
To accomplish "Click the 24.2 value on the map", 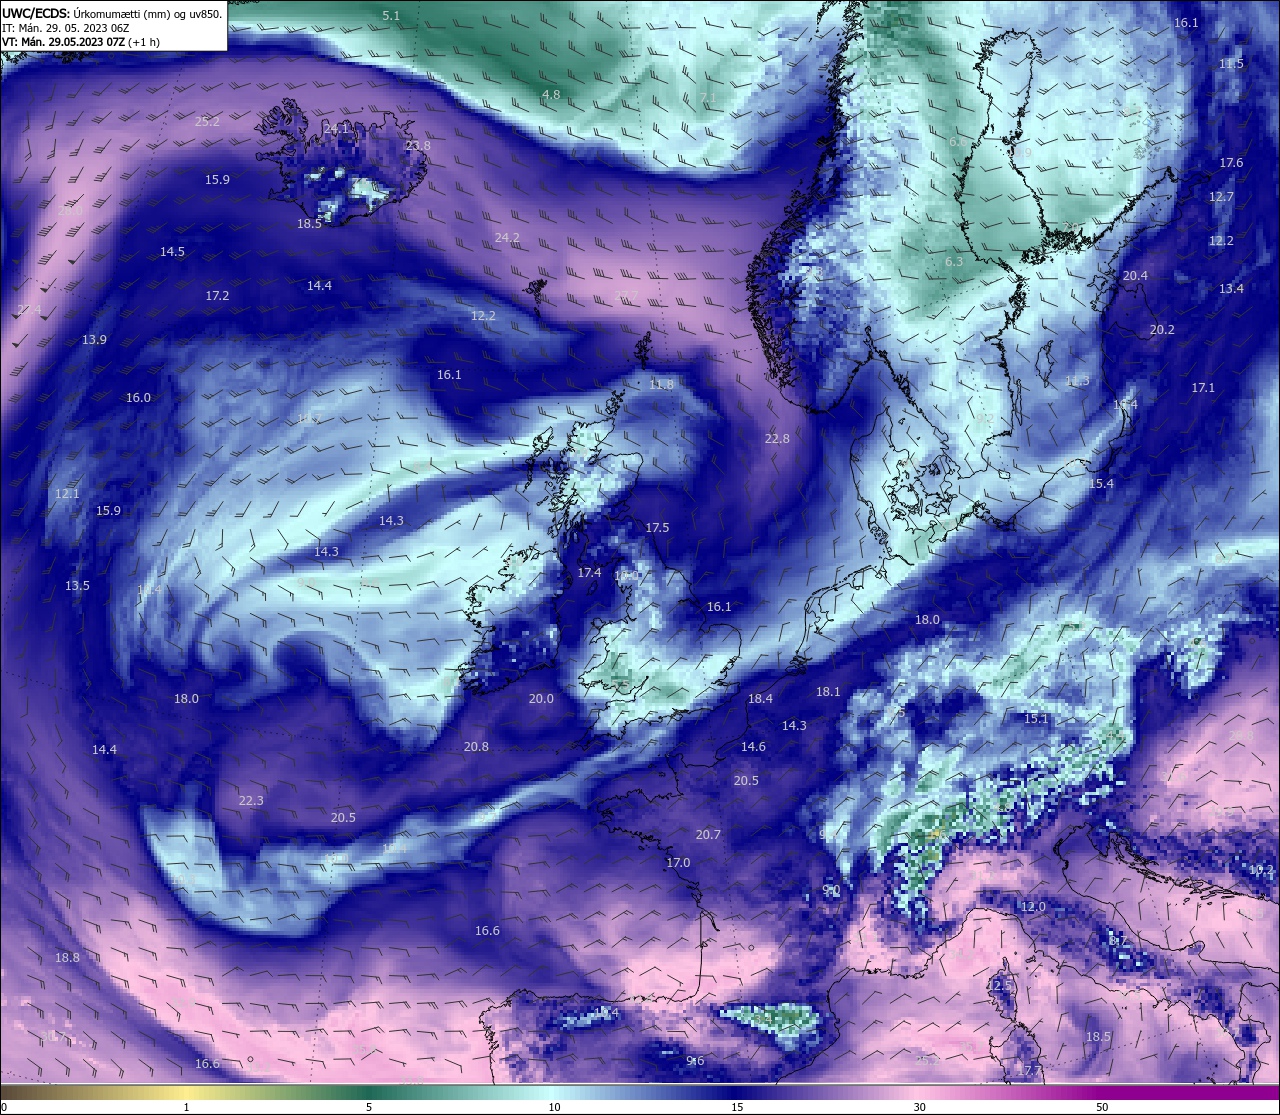I will [x=507, y=238].
